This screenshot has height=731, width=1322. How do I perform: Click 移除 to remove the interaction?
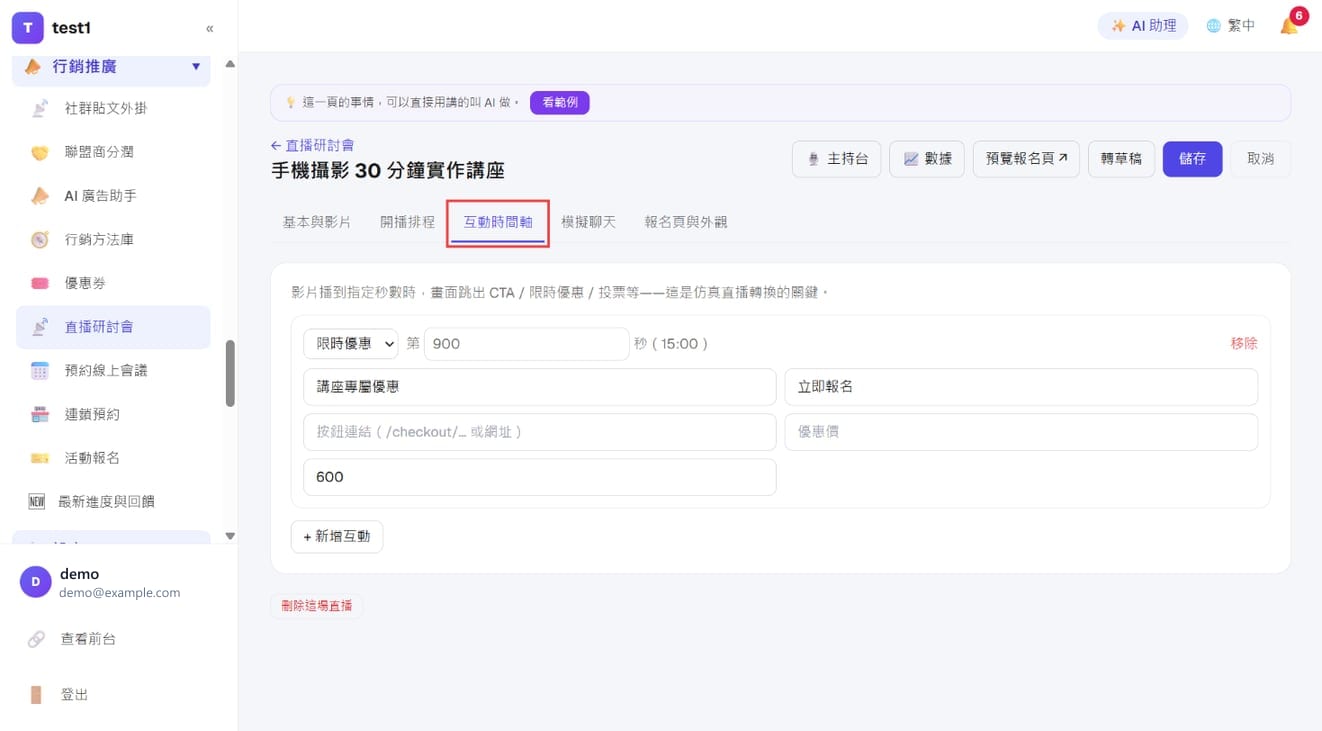click(1244, 343)
